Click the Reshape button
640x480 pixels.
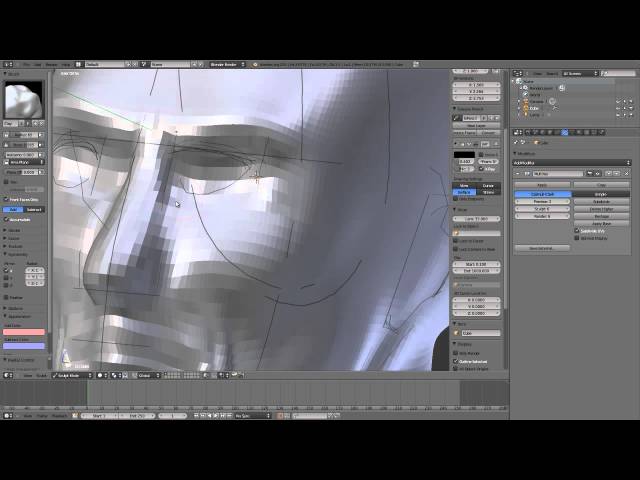tap(602, 216)
